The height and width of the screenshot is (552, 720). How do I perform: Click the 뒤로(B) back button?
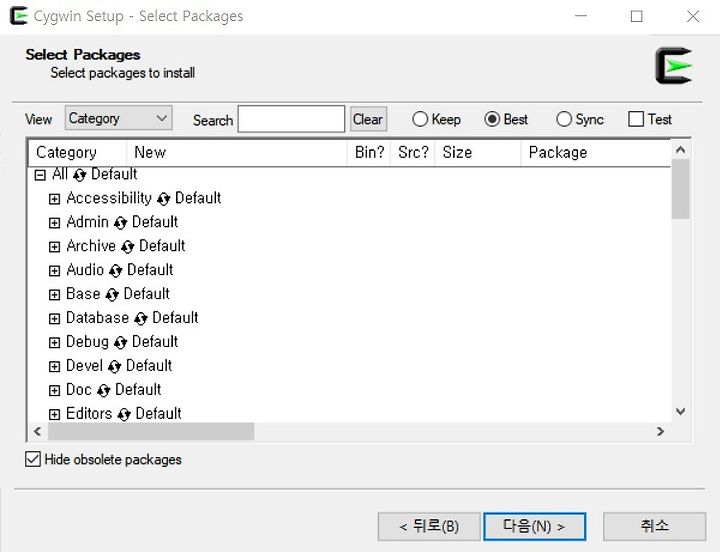click(x=429, y=526)
